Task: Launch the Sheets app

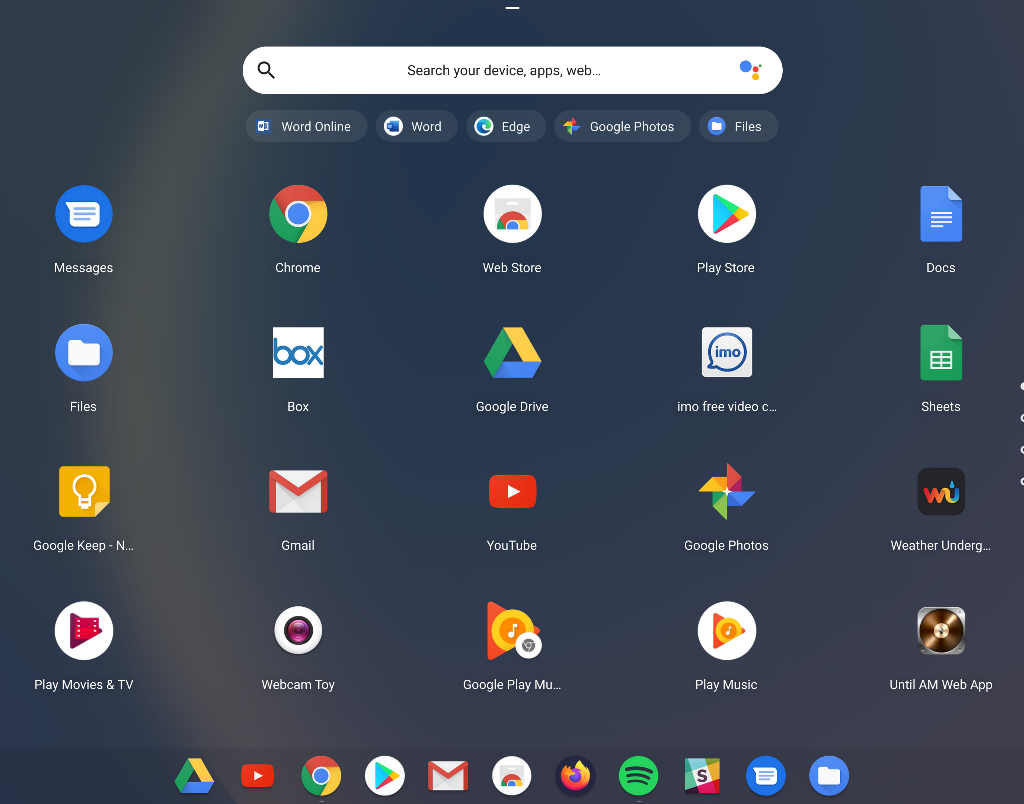Action: tap(940, 353)
